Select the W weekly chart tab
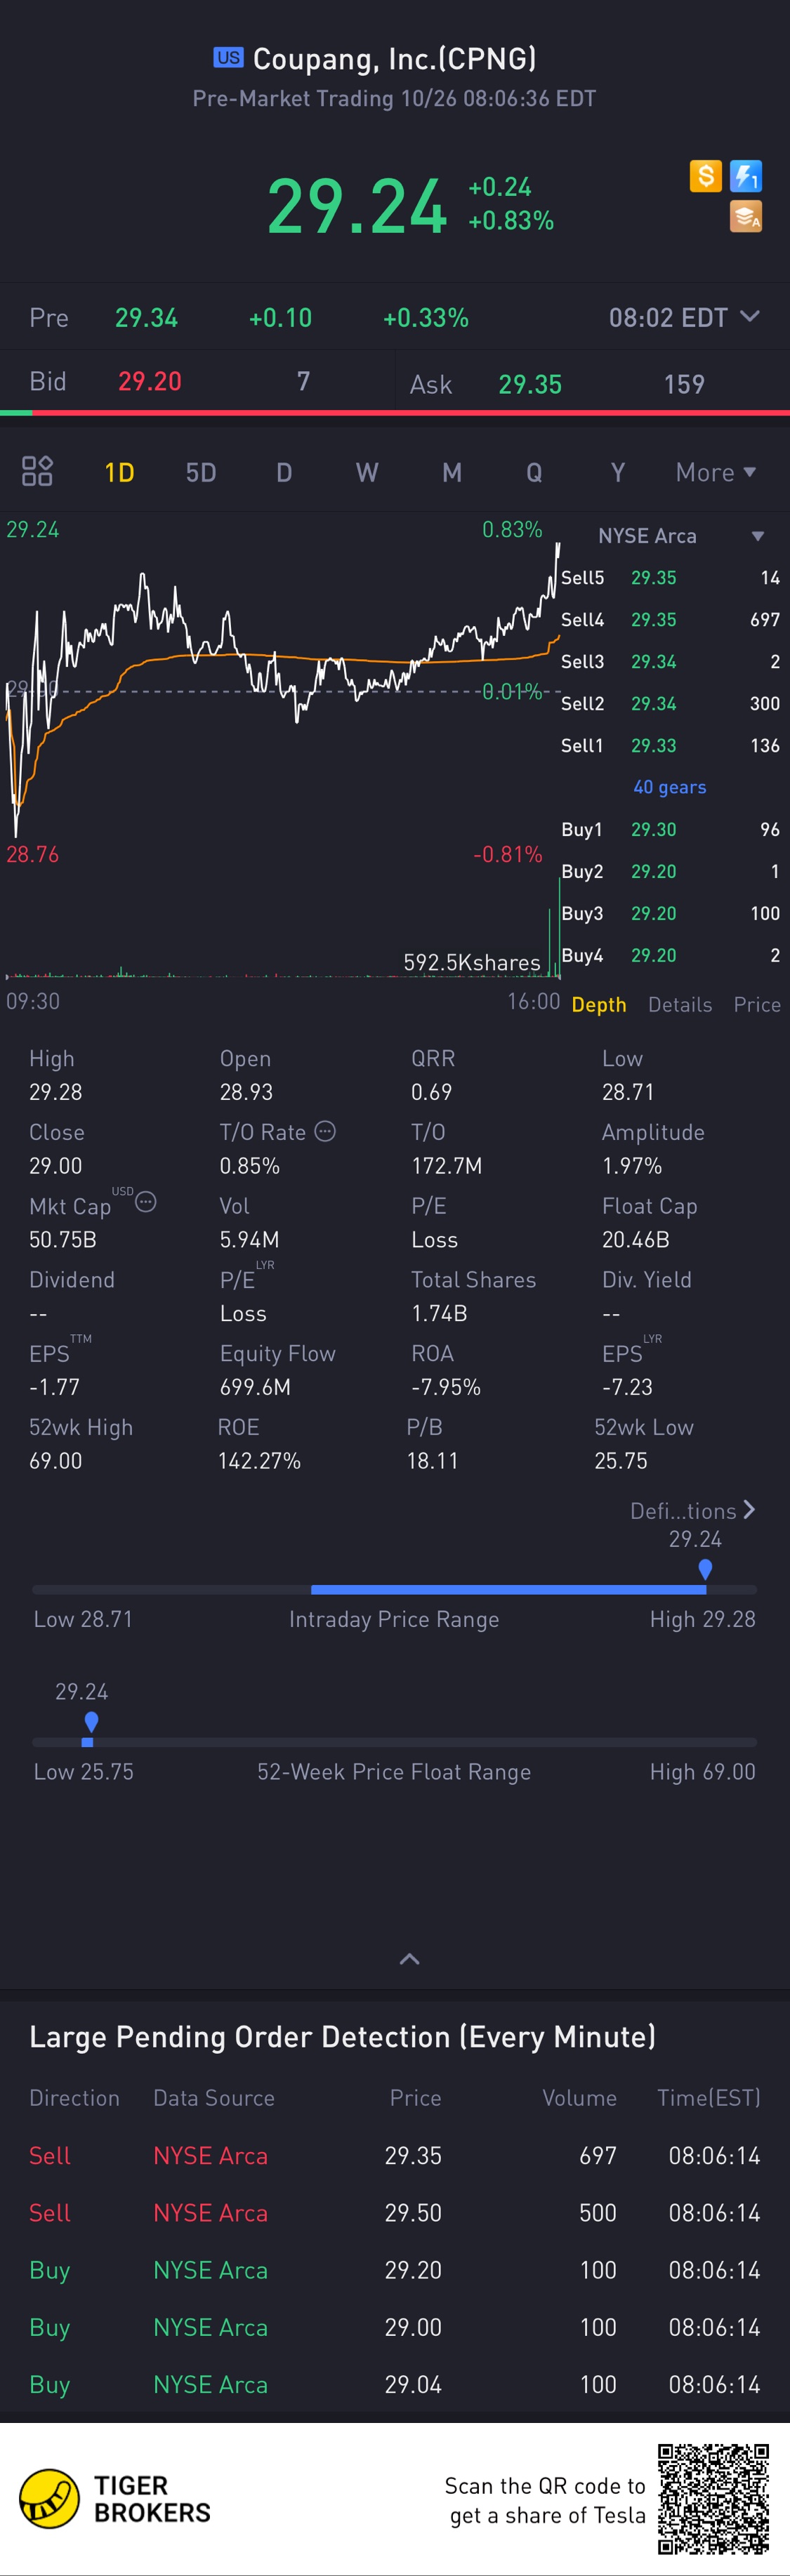 [x=367, y=472]
